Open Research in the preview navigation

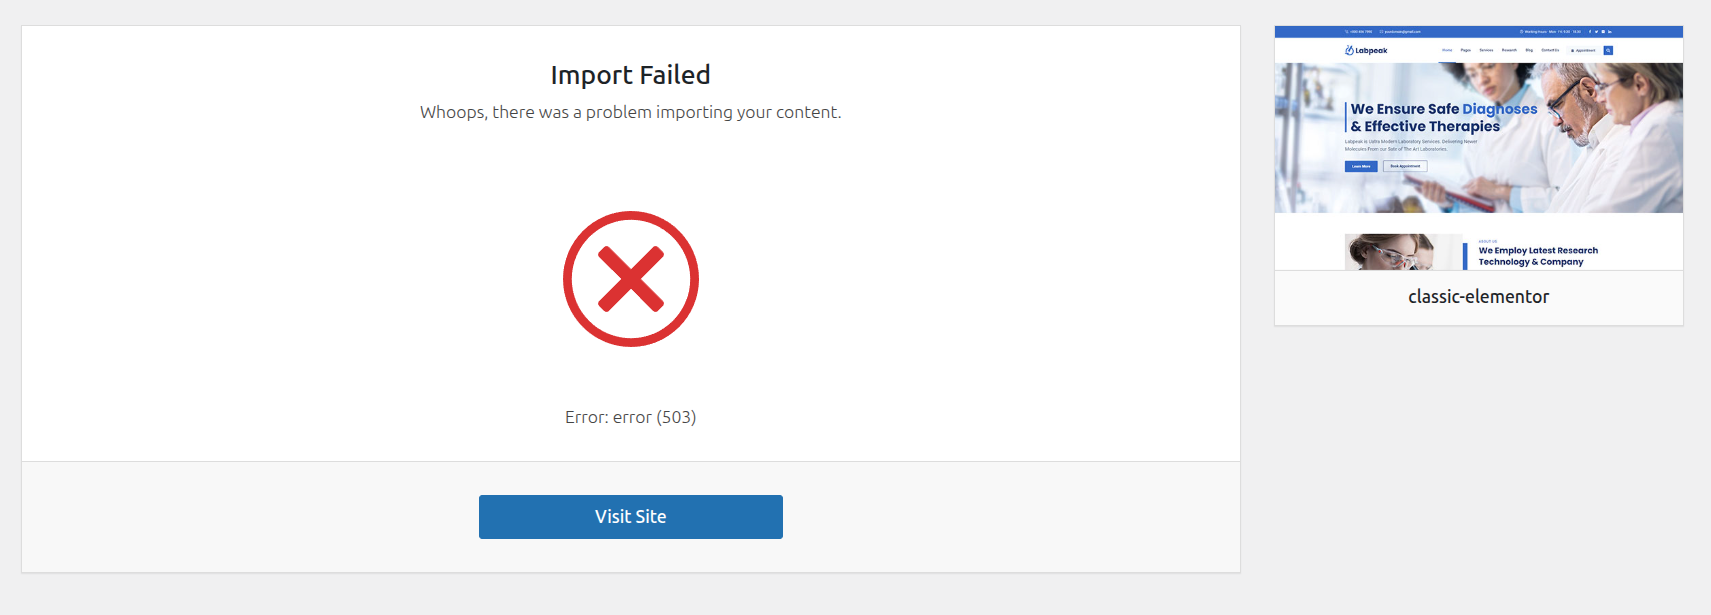1509,50
